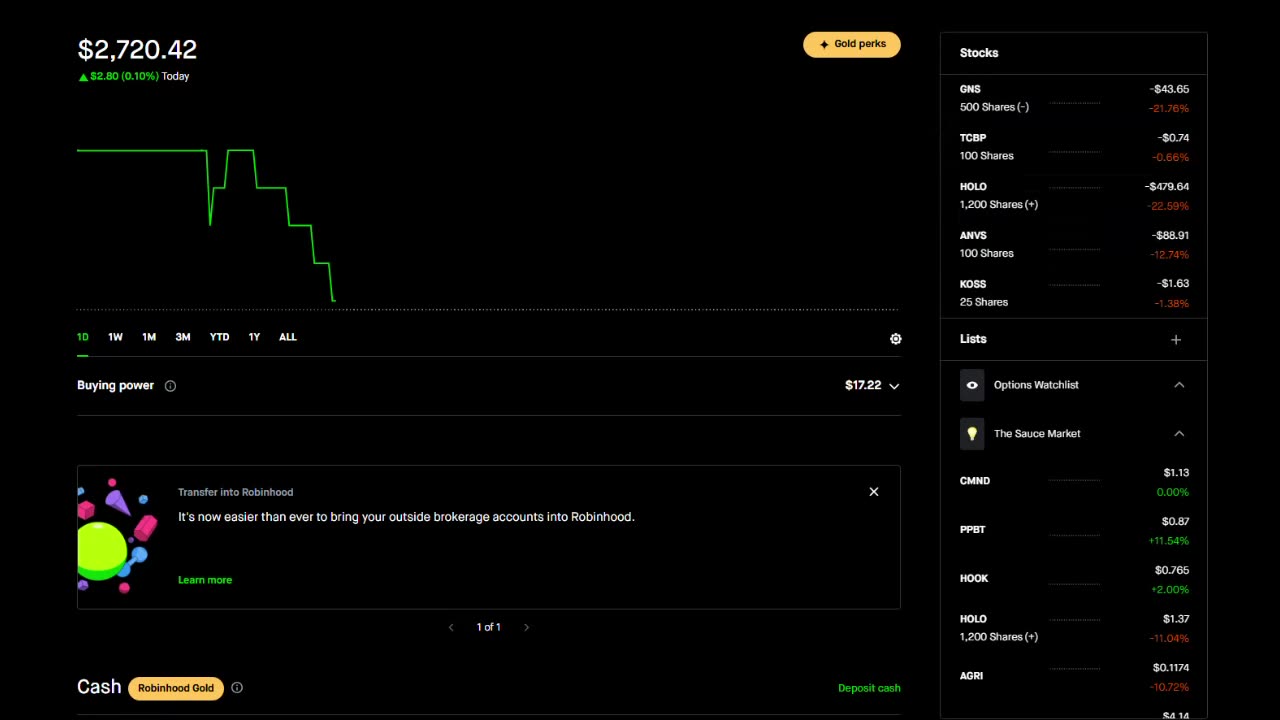Select 1M chart range
1280x720 pixels.
tap(149, 337)
